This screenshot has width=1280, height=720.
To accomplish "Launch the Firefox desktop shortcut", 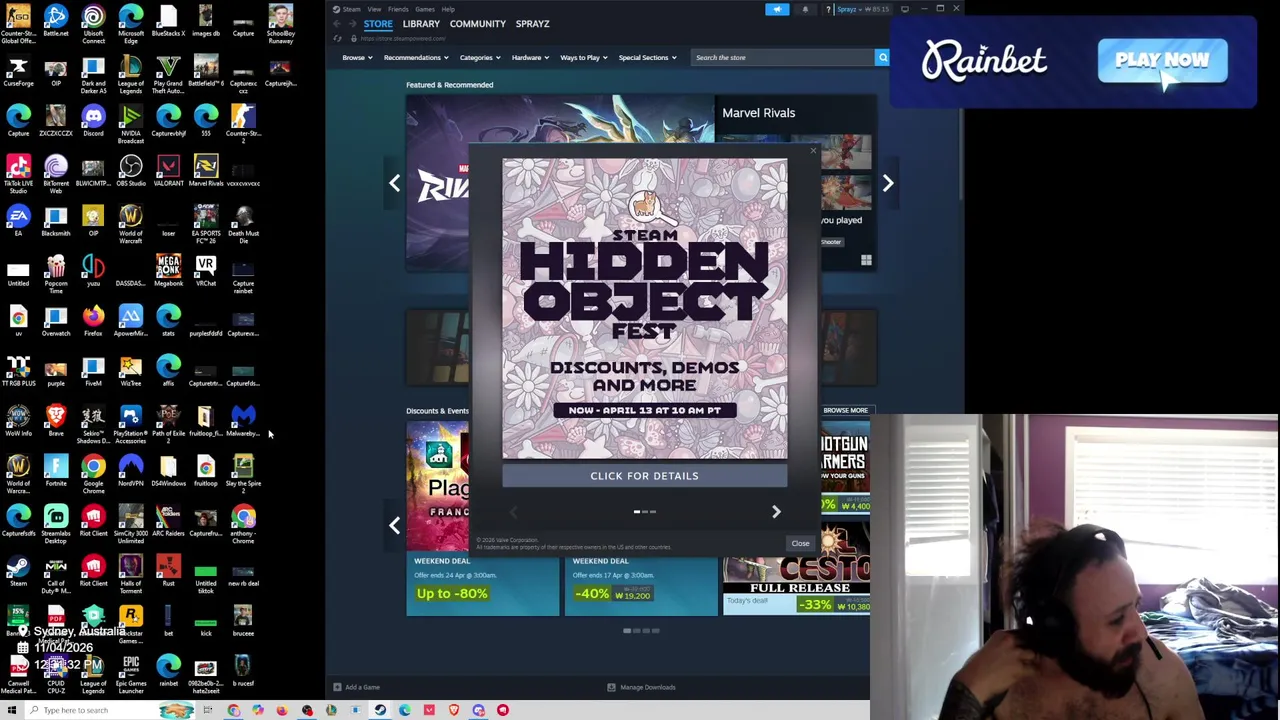I will [93, 321].
